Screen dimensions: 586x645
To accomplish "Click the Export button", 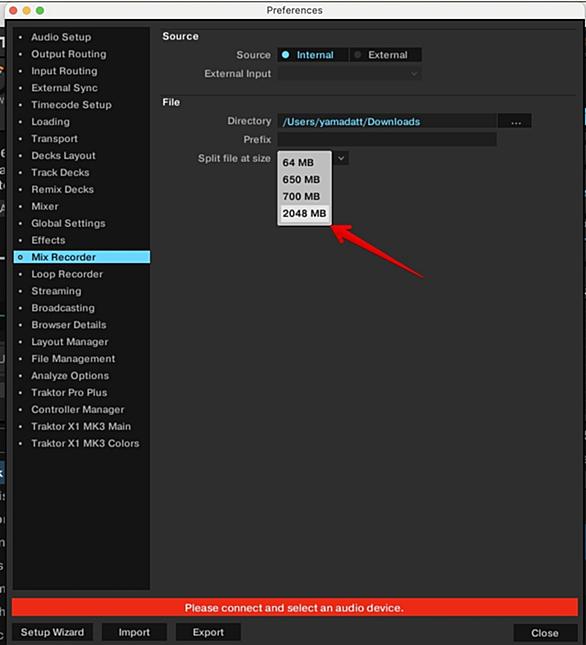I will tap(208, 632).
